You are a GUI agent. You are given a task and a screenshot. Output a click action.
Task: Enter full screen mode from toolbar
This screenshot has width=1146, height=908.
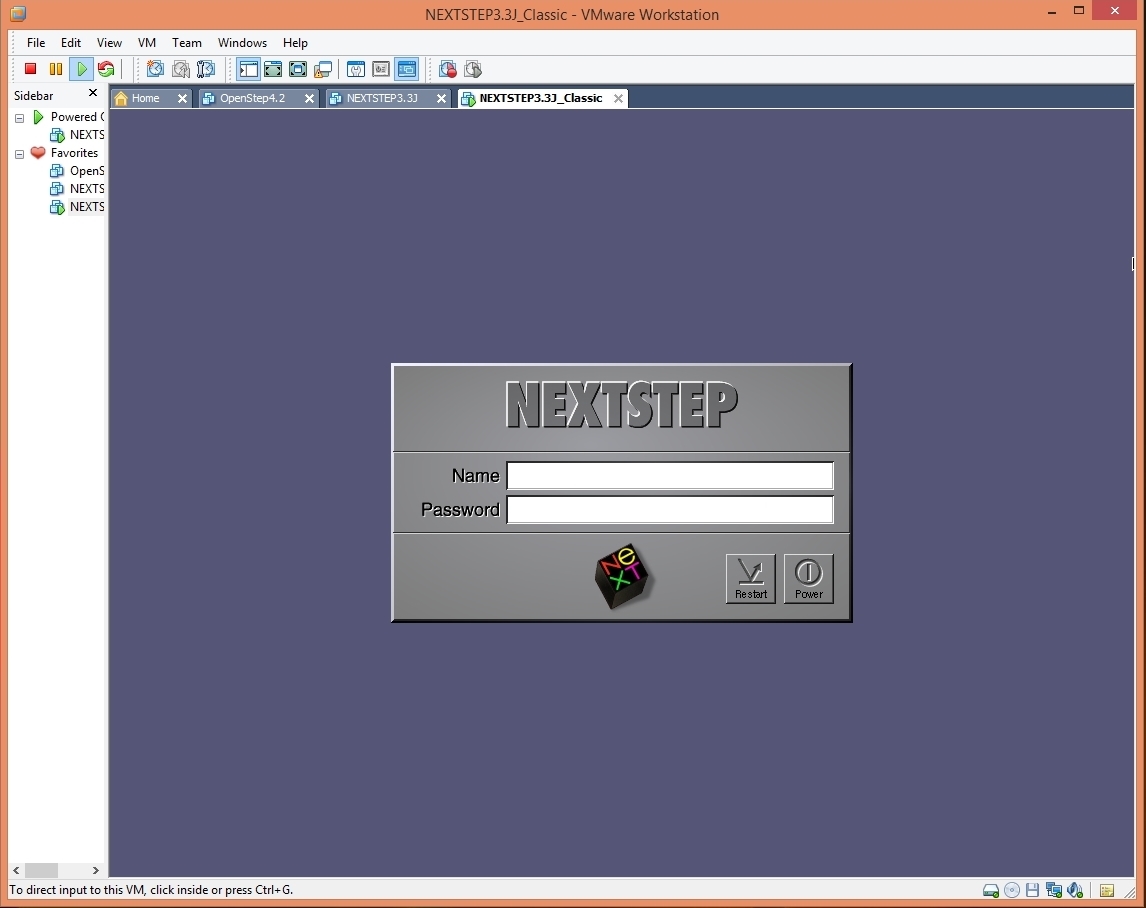[297, 69]
